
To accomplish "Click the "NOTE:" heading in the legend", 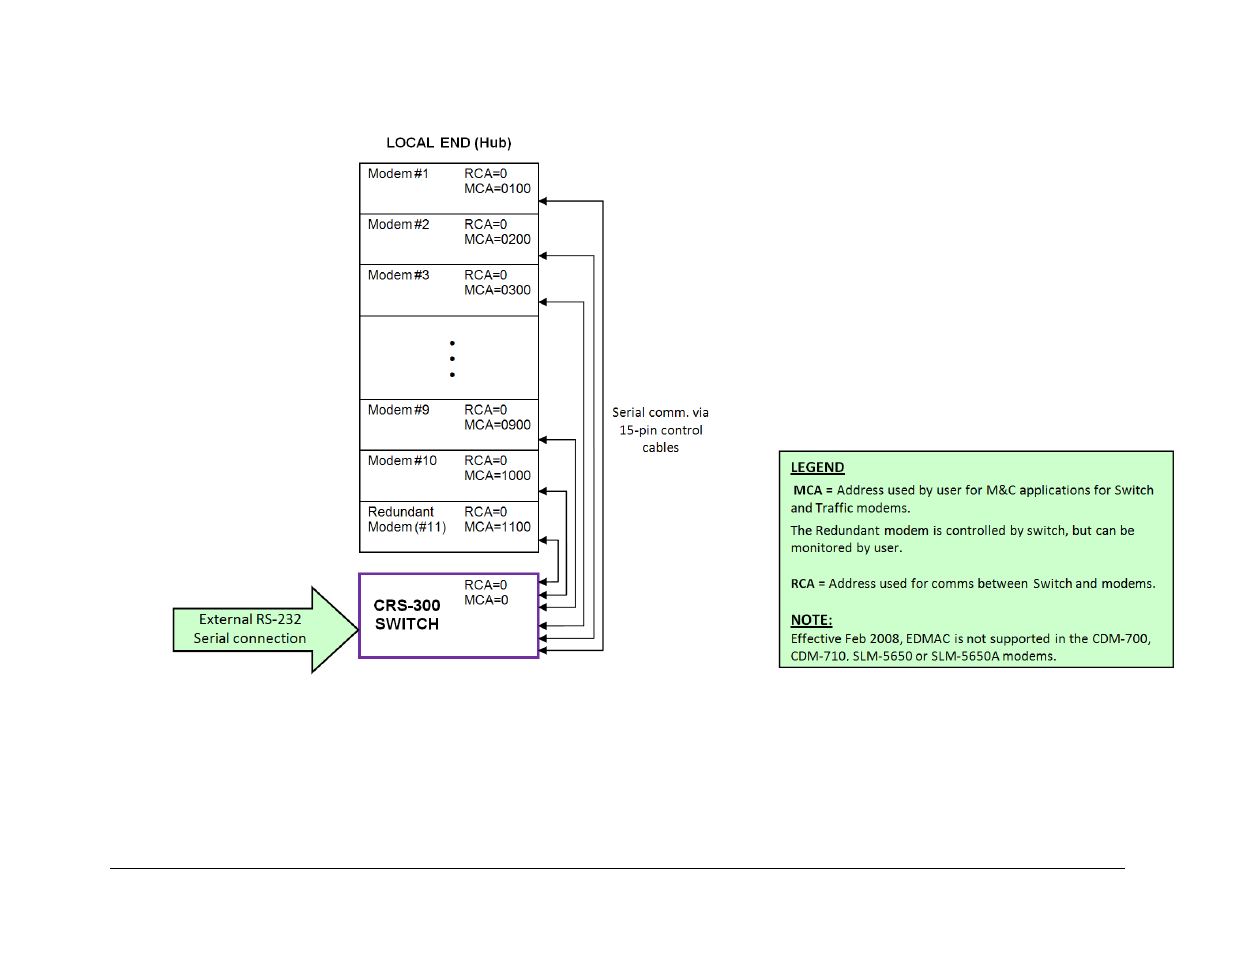I will click(x=811, y=620).
